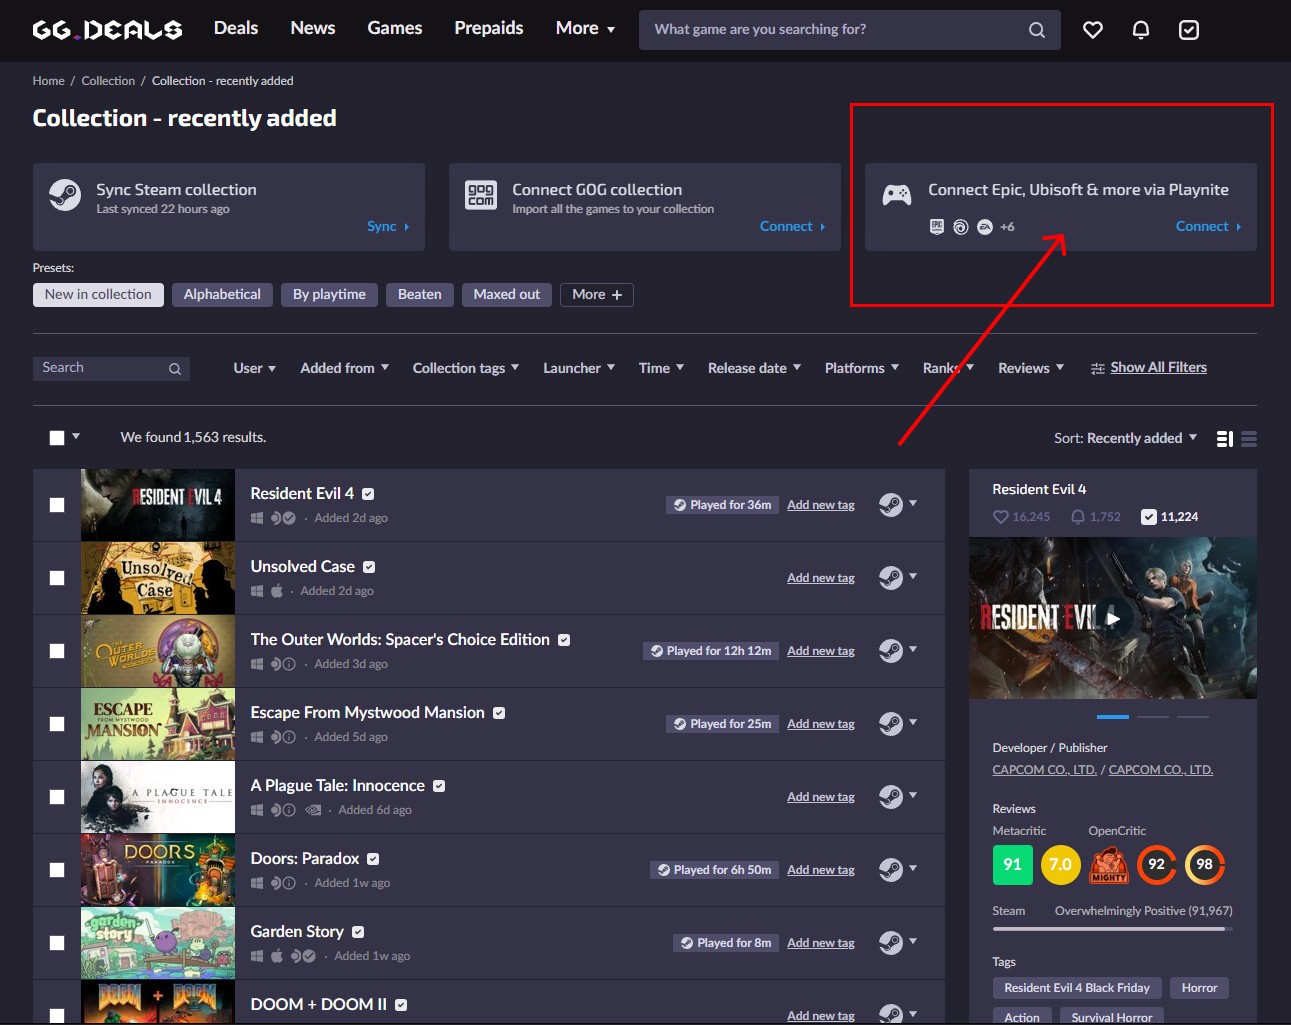
Task: Click the search icon in collection Search field
Action: [x=175, y=369]
